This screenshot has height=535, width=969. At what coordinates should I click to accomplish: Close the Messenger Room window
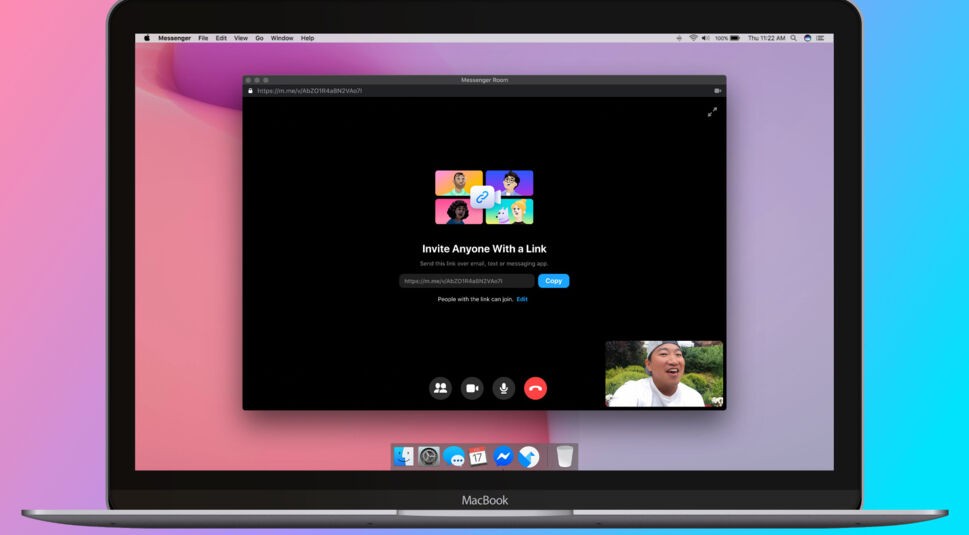(x=248, y=80)
